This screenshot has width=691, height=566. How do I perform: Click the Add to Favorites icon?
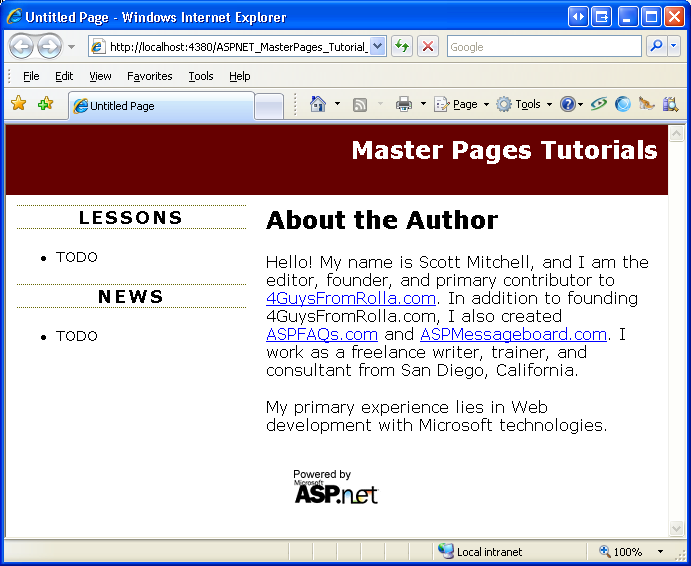tap(45, 104)
